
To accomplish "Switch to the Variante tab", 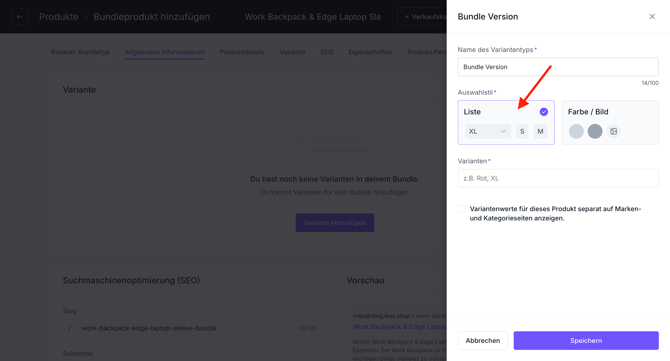I will (x=292, y=52).
